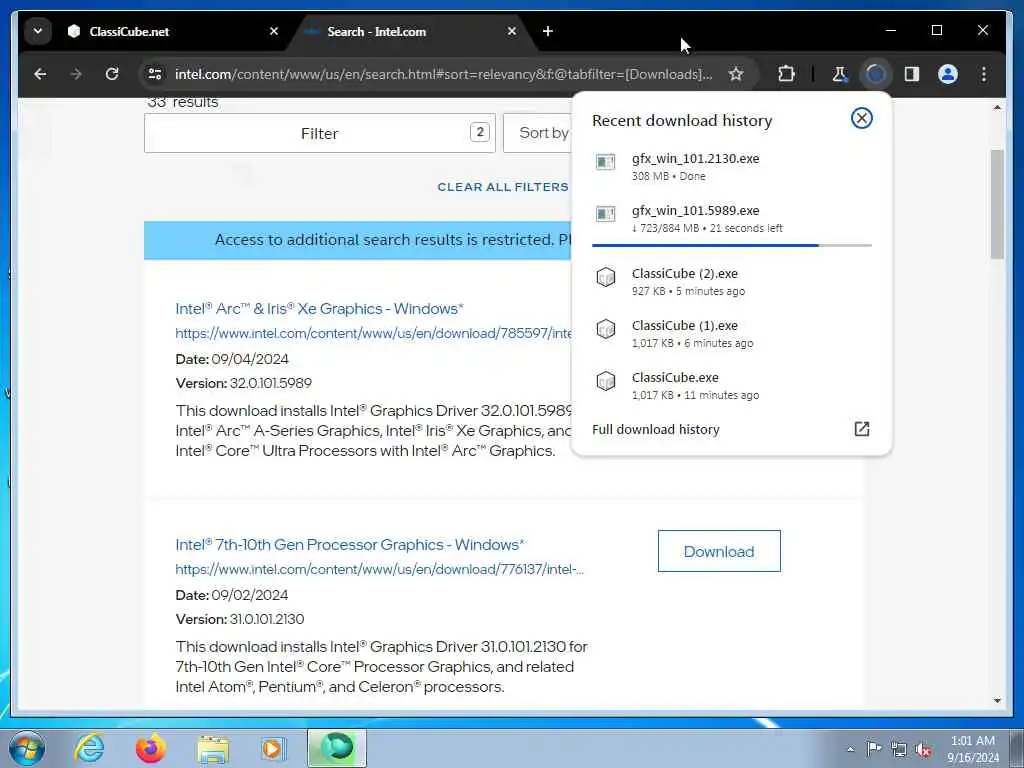Open Intel 7th-10th Gen Processor Graphics result
Screen dimensions: 1024x768
click(x=350, y=545)
